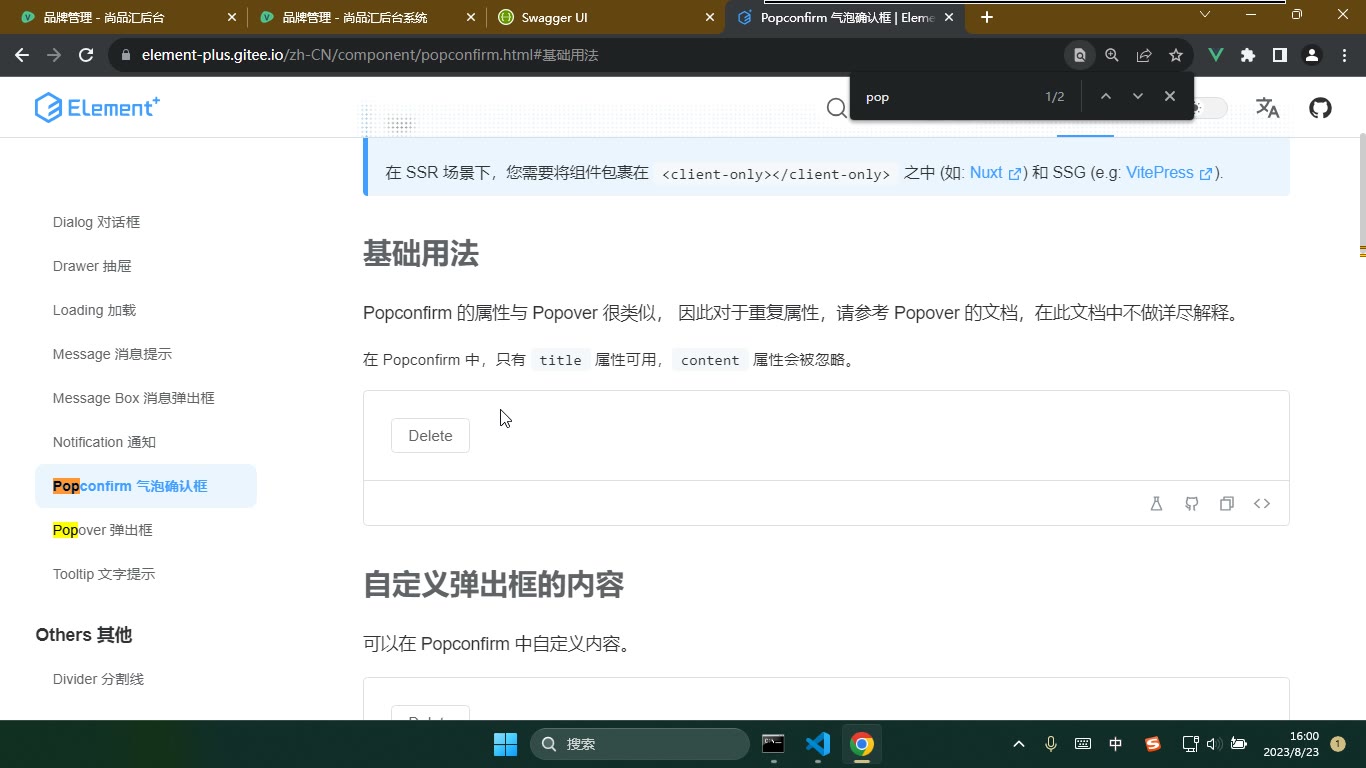Screen dimensions: 1366x768
Task: Click the share page icon
Action: pyautogui.click(x=1144, y=55)
